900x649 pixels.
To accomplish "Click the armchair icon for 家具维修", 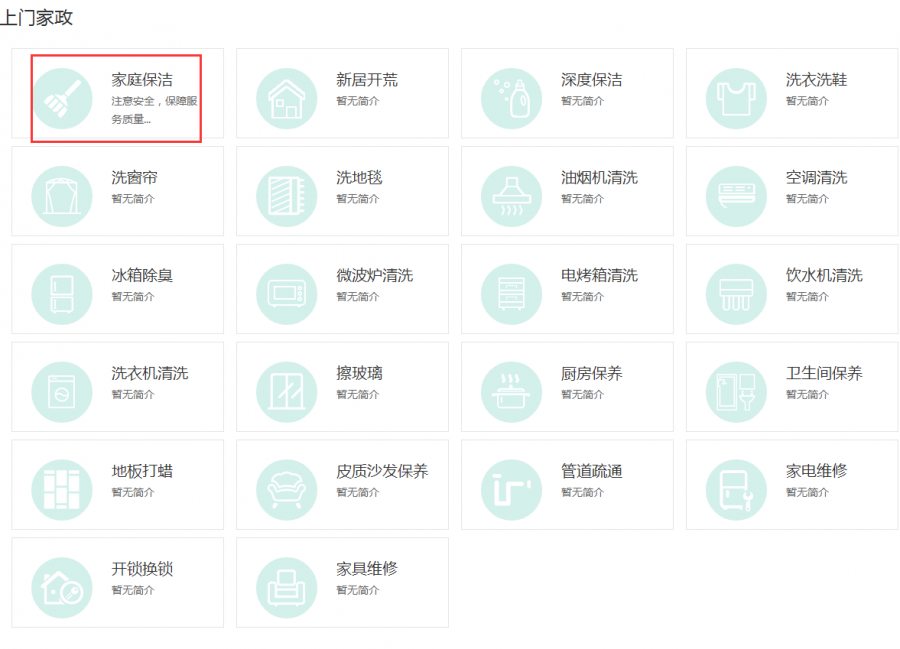I will [286, 588].
